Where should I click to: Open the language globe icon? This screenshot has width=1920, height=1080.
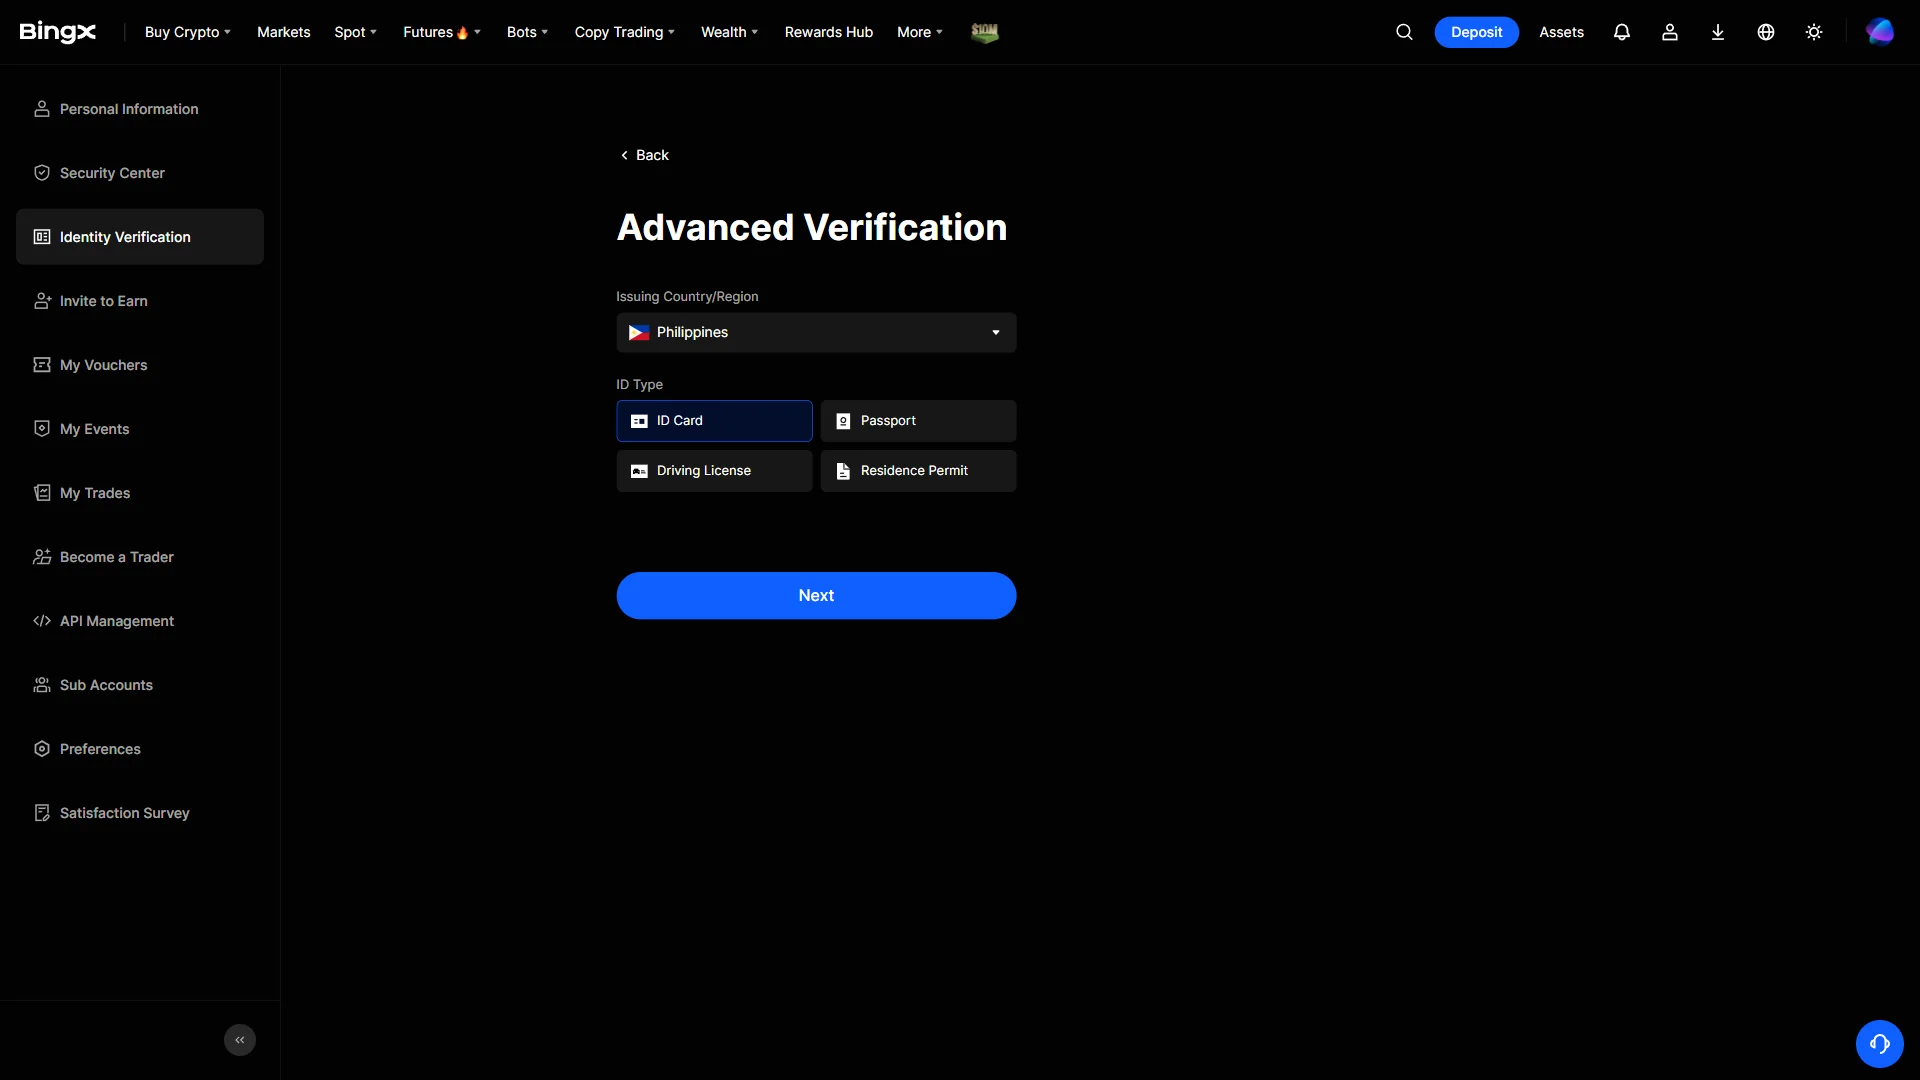point(1766,32)
